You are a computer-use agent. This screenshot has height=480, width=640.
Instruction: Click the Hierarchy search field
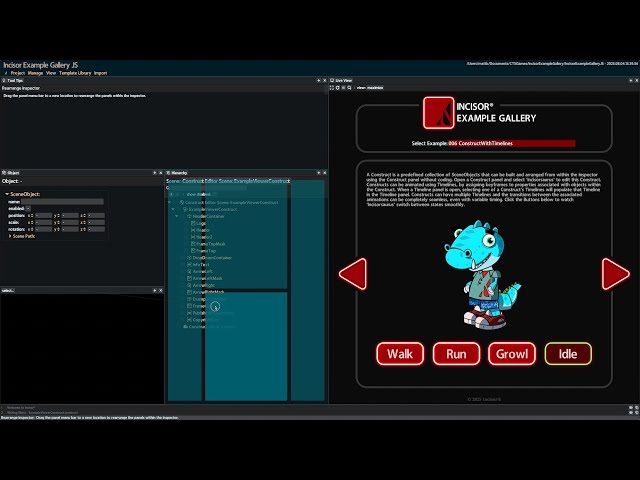click(208, 188)
